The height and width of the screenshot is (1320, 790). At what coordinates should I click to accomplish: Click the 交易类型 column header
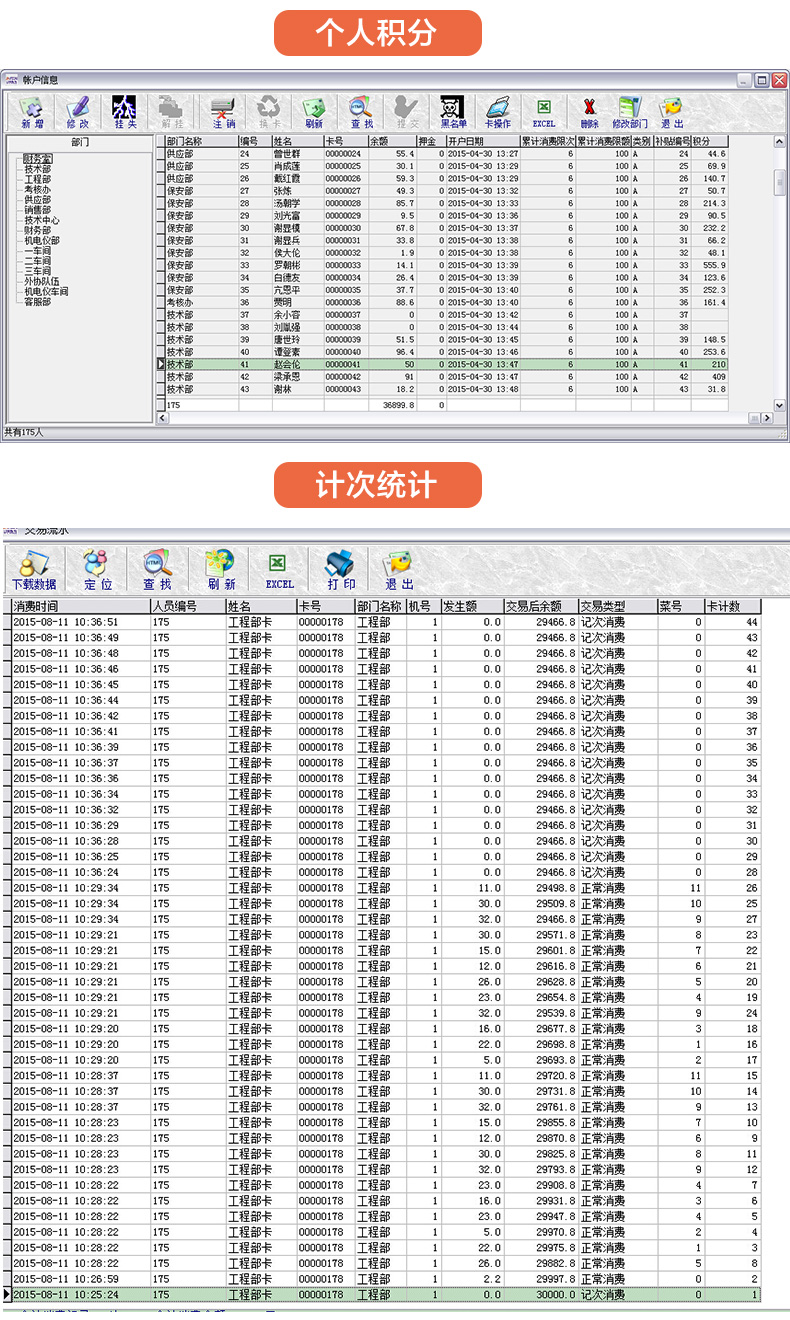point(615,606)
